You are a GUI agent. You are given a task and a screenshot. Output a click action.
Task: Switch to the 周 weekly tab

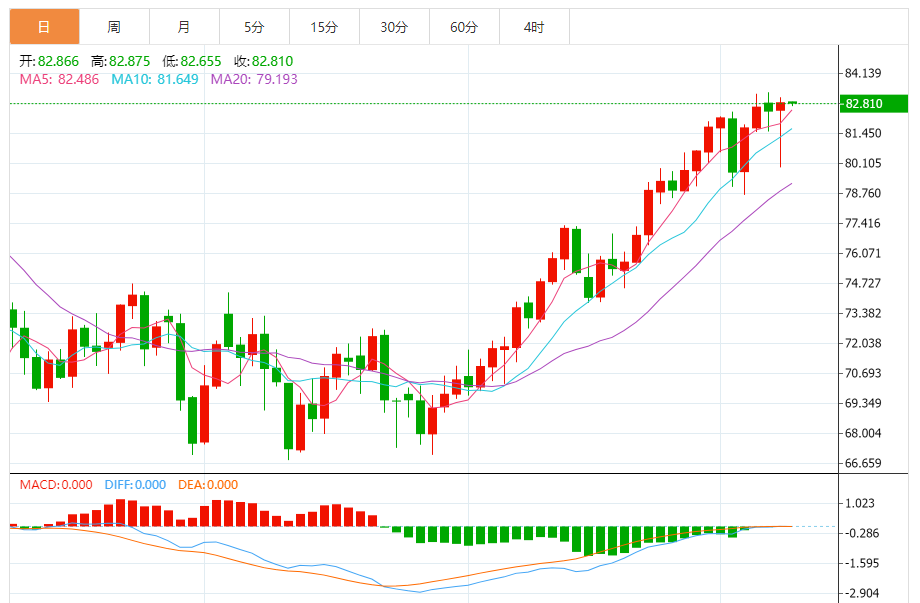[x=114, y=27]
